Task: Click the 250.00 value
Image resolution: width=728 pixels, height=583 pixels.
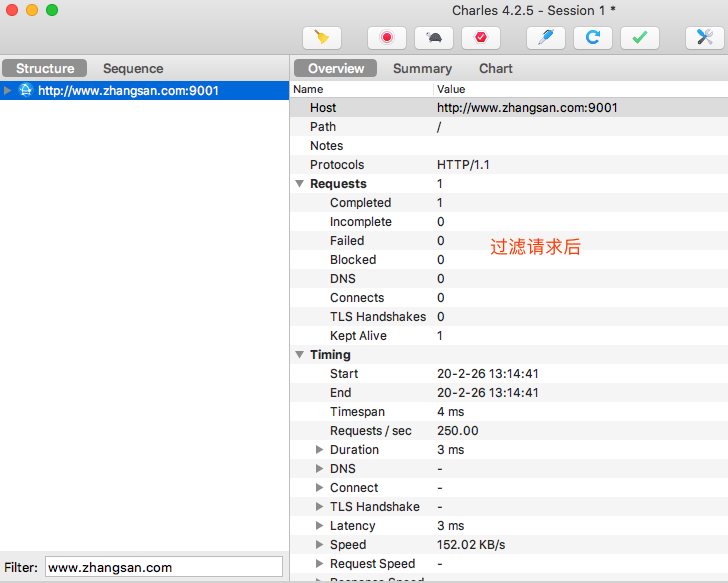Action: coord(457,431)
